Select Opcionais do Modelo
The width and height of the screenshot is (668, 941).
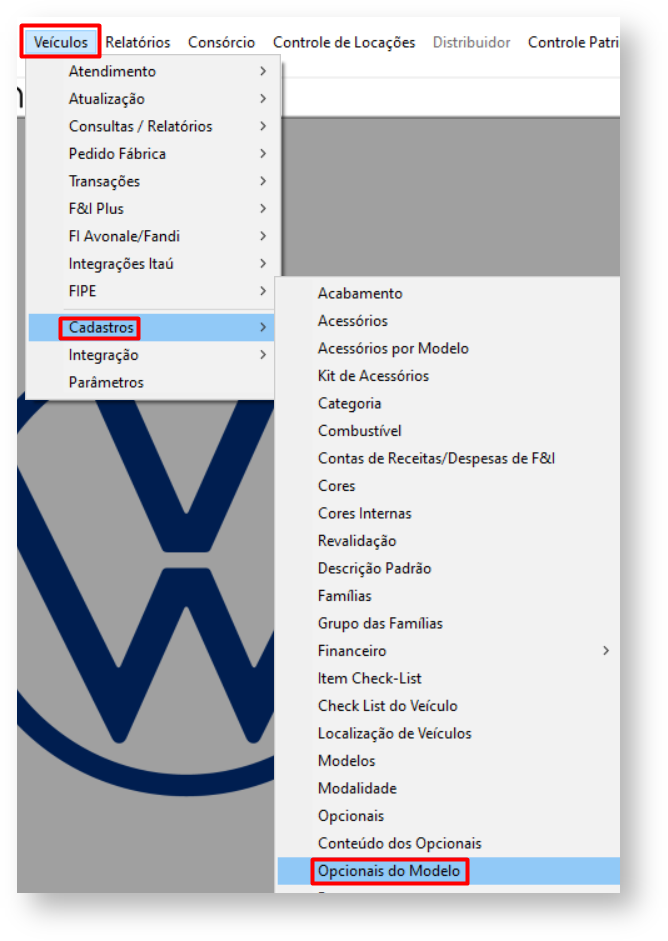tap(449, 871)
